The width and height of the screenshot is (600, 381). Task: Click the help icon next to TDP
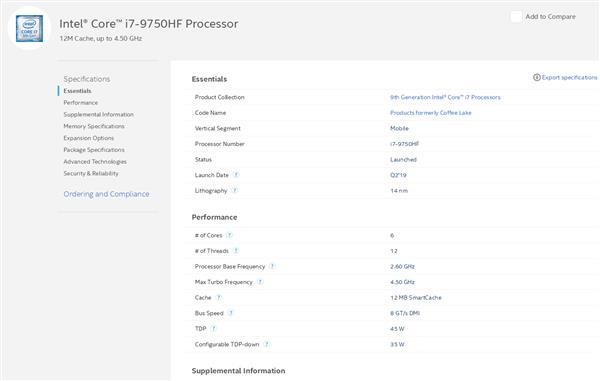[x=214, y=329]
